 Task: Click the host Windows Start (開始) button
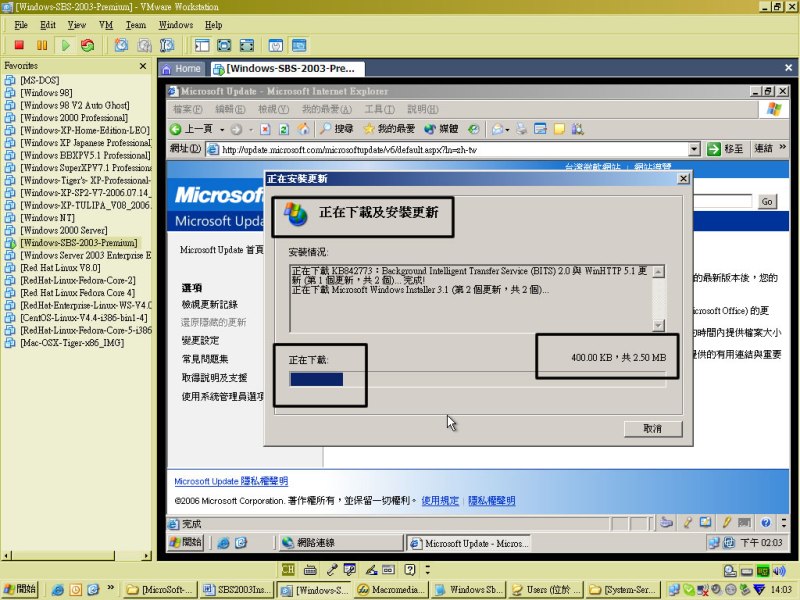point(20,589)
